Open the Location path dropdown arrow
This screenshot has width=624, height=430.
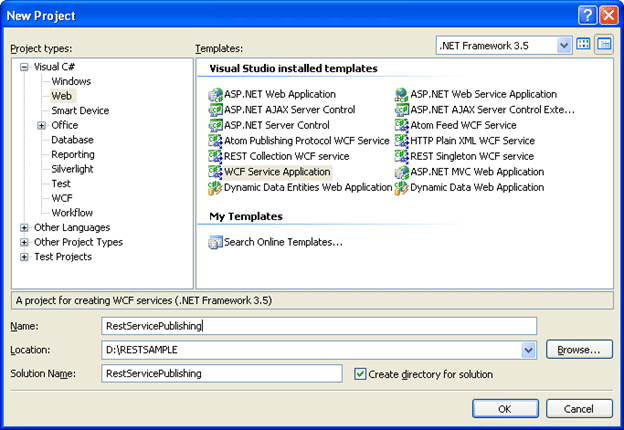(x=528, y=350)
